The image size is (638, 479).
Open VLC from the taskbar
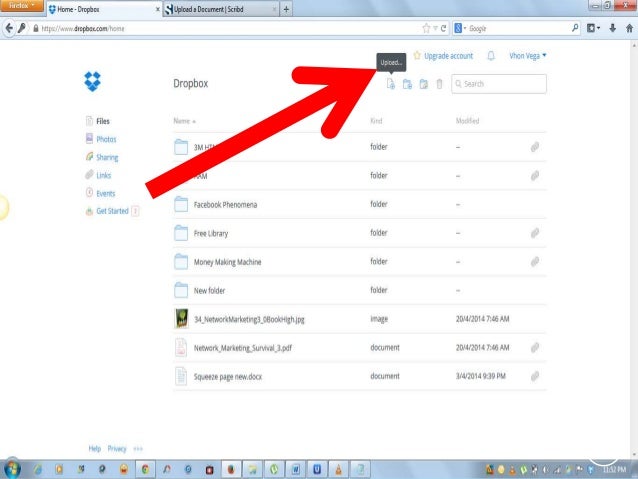338,469
